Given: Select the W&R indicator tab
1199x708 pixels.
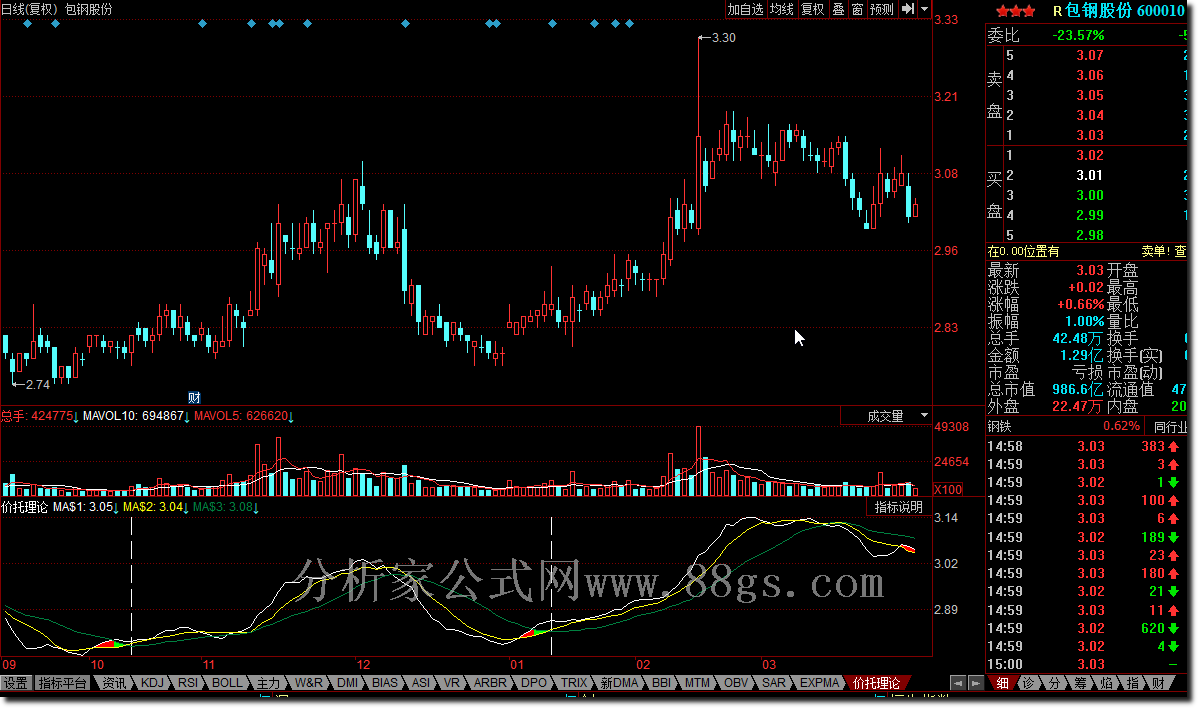Looking at the screenshot, I should pyautogui.click(x=309, y=683).
